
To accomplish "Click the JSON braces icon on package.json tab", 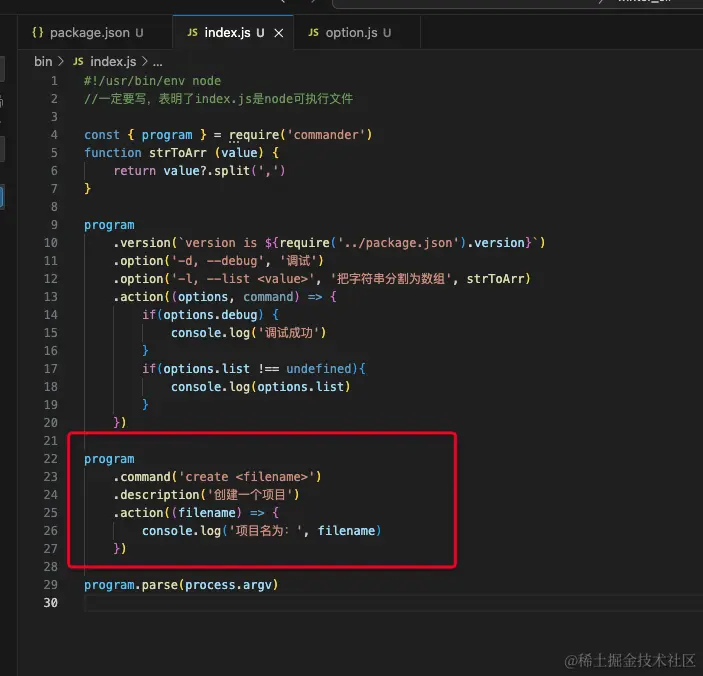I will [x=38, y=32].
